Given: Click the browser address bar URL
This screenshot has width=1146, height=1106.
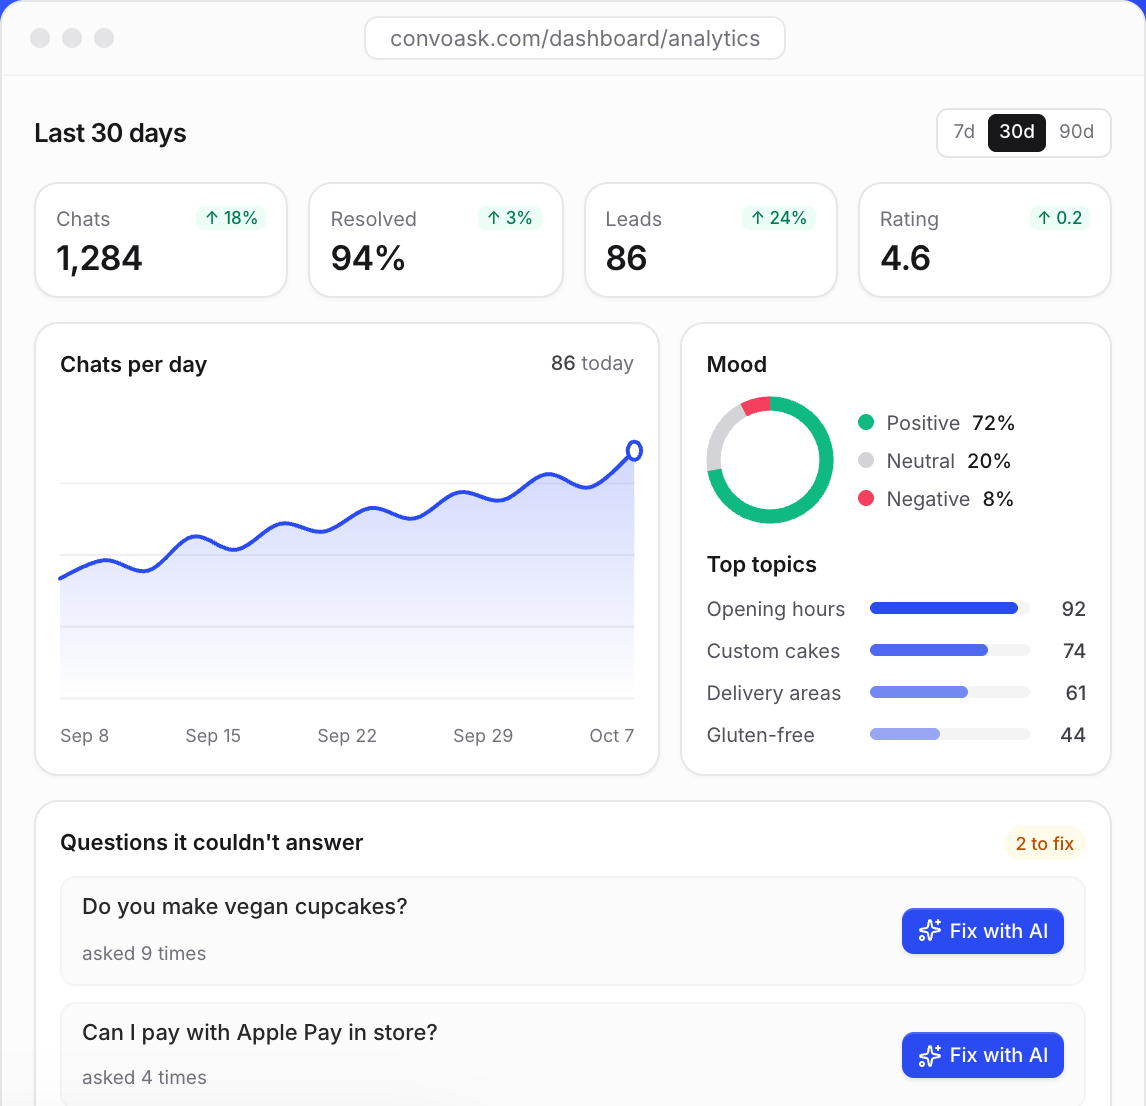Looking at the screenshot, I should [x=574, y=38].
